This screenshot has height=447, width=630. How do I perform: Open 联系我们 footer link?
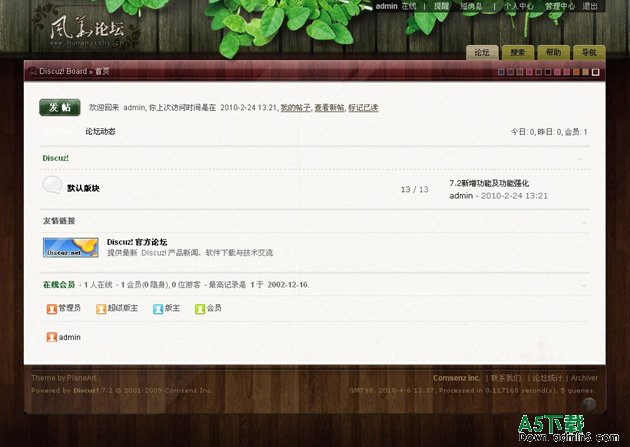coord(506,378)
